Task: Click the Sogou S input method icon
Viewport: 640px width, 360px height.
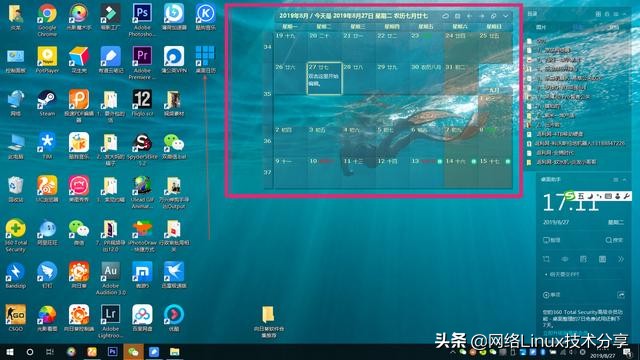Action: [x=571, y=196]
